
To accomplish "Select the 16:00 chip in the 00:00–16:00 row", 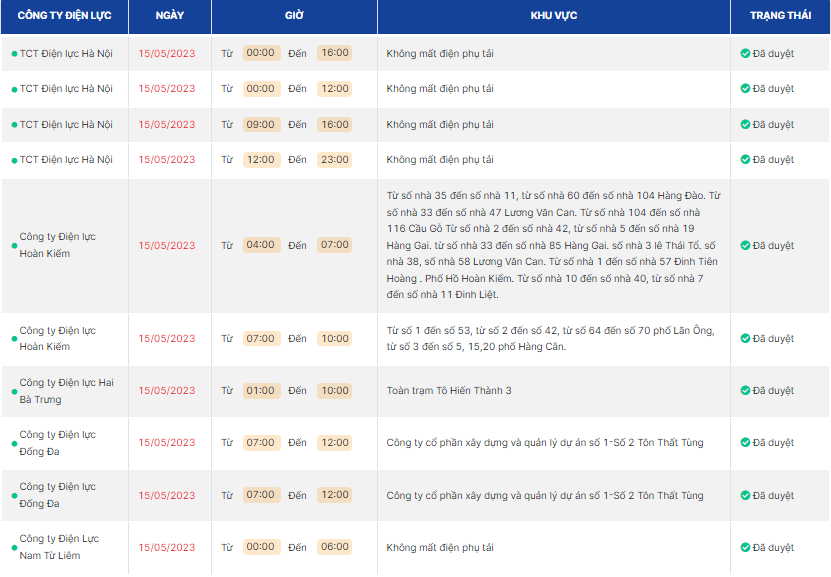I will (334, 53).
